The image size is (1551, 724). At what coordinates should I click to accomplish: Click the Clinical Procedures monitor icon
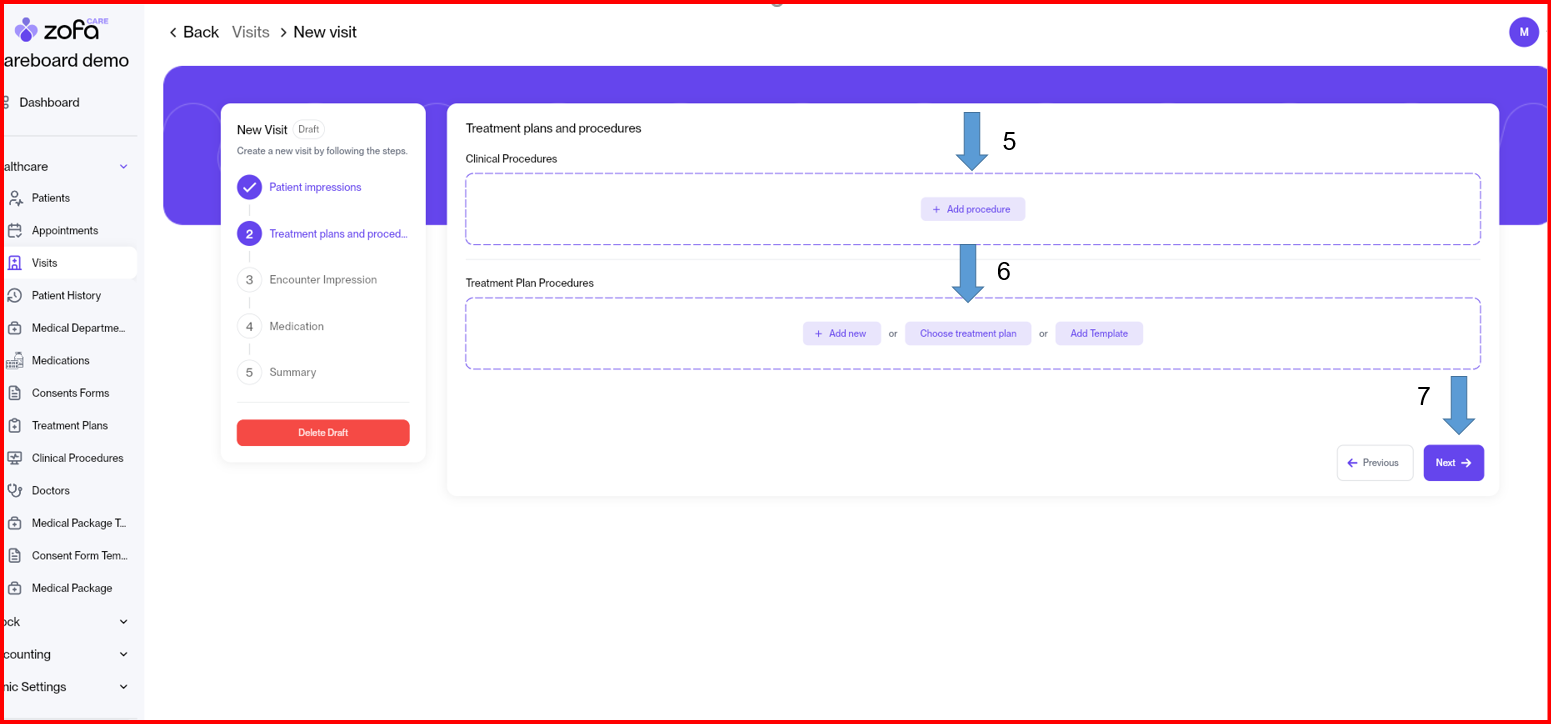pos(15,458)
